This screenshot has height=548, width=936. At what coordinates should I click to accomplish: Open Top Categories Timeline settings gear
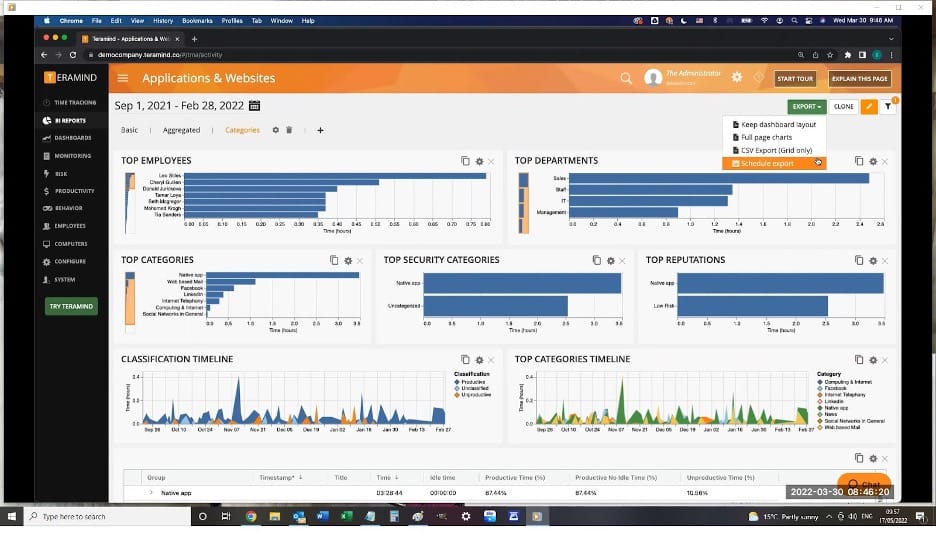pyautogui.click(x=873, y=359)
